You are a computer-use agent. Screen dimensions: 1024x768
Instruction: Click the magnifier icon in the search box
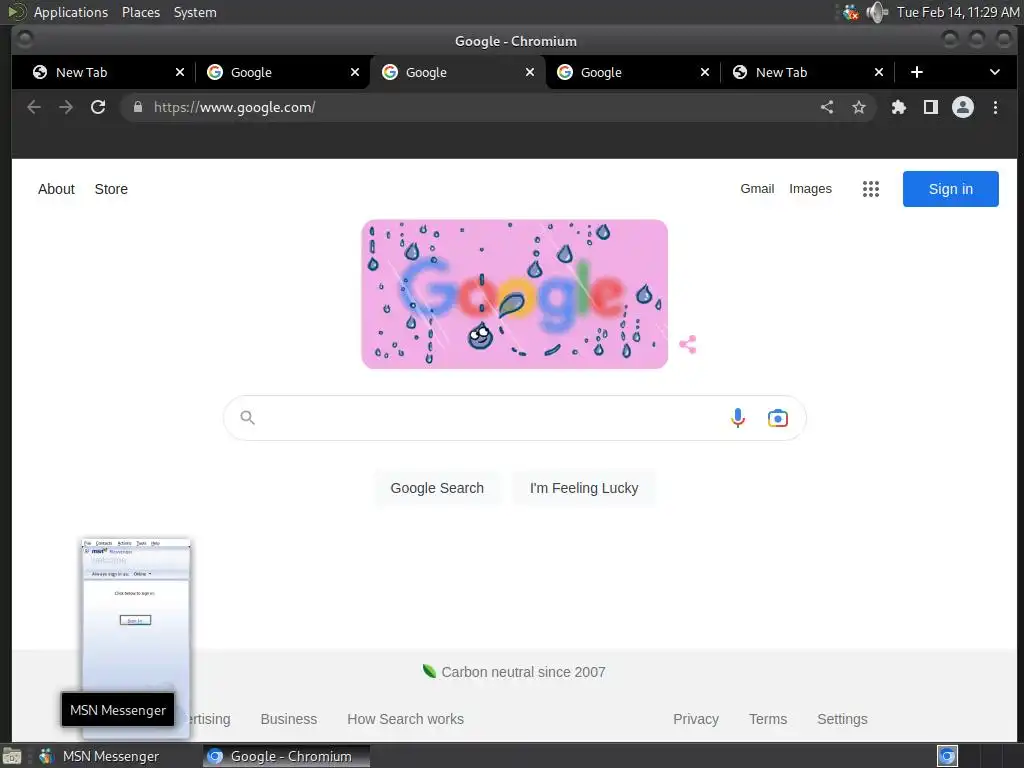[x=247, y=417]
